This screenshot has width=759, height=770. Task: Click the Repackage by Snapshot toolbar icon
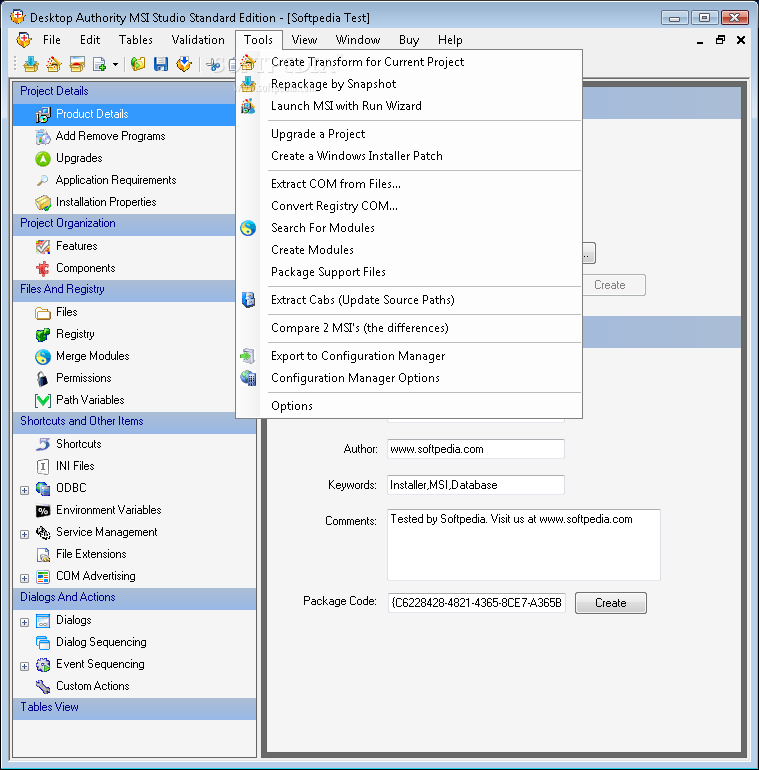pyautogui.click(x=30, y=64)
